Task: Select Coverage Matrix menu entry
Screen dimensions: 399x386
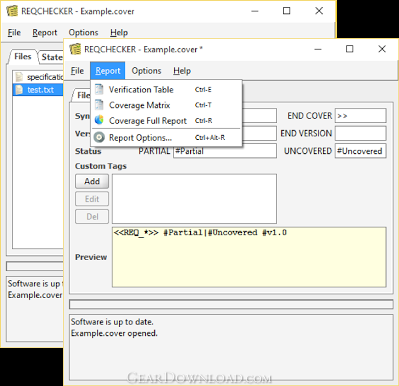Action: (x=166, y=105)
